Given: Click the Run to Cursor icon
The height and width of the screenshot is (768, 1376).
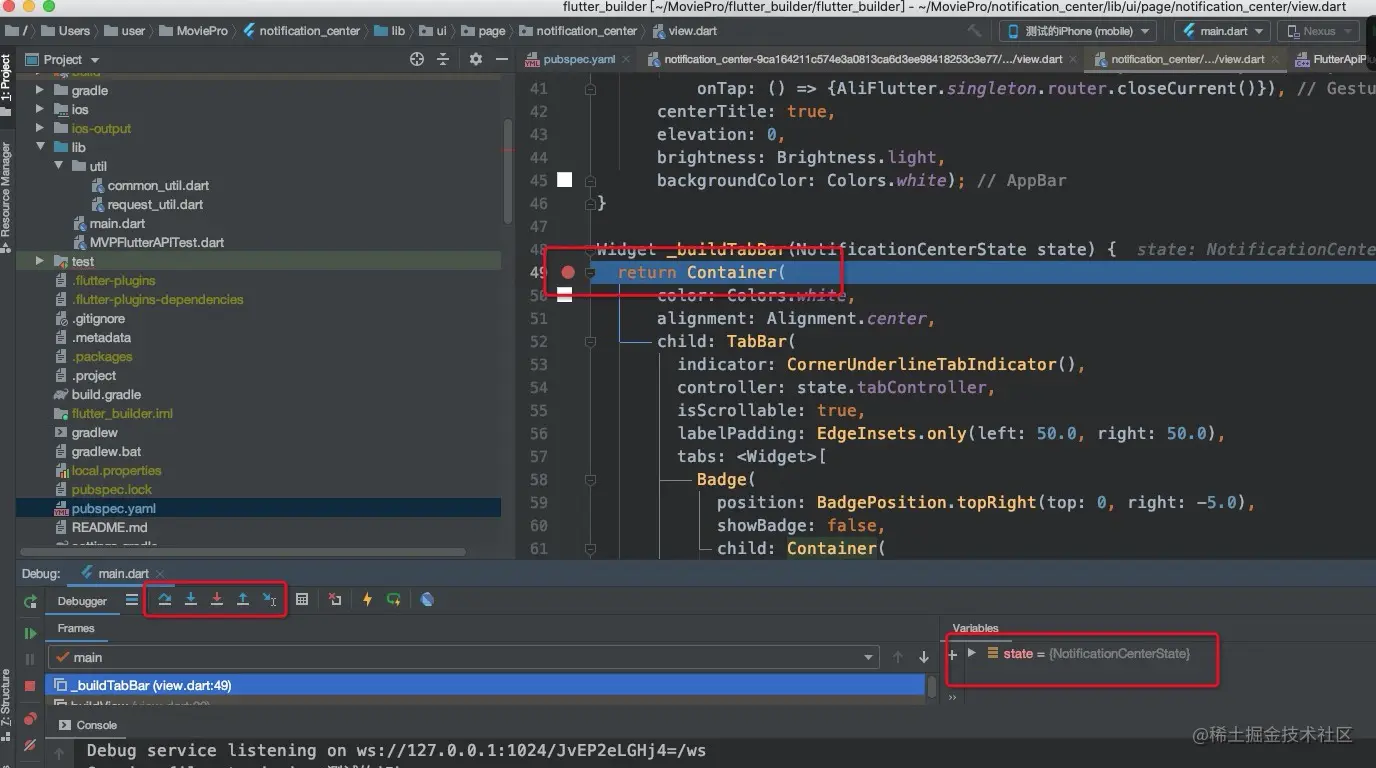Looking at the screenshot, I should (269, 599).
